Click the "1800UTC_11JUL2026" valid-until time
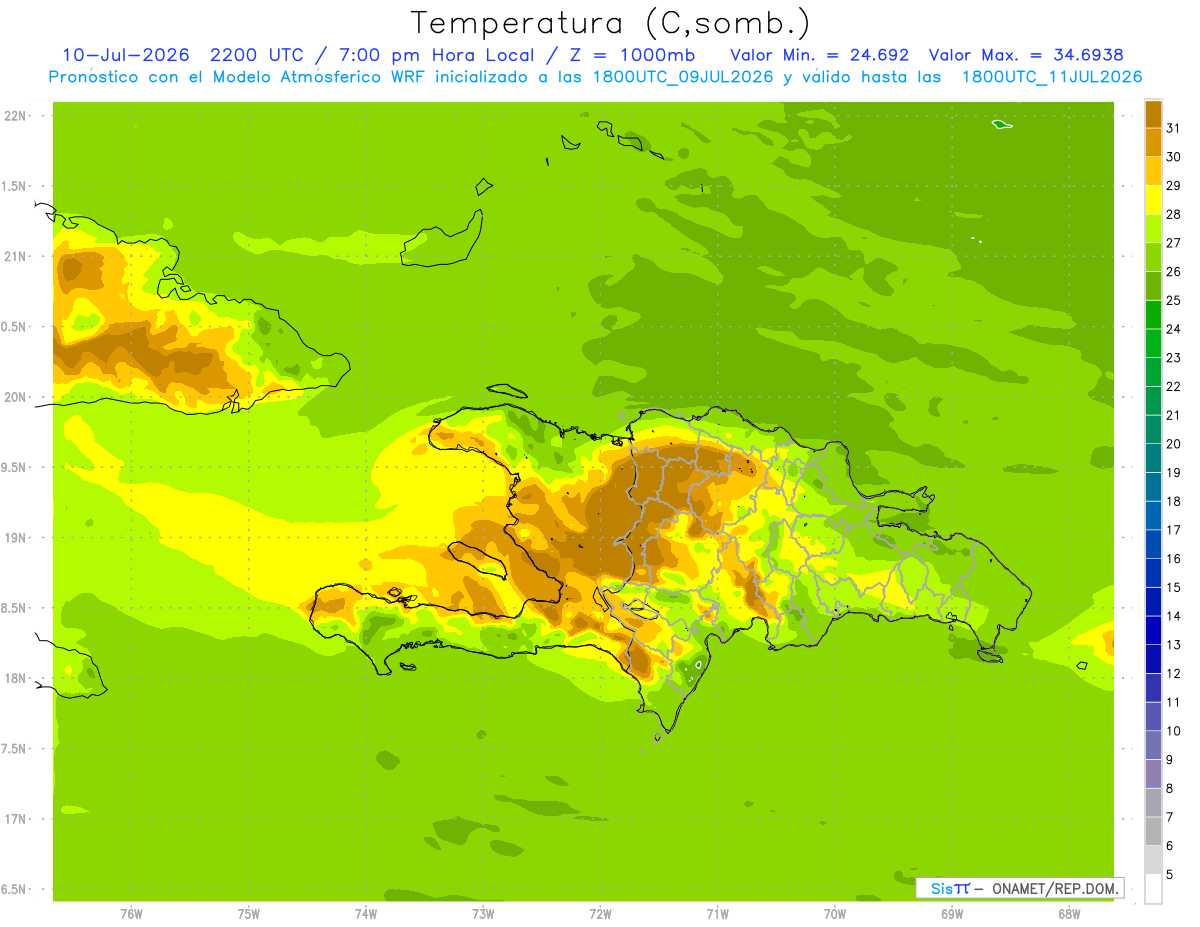The image size is (1200, 927). click(x=1052, y=77)
